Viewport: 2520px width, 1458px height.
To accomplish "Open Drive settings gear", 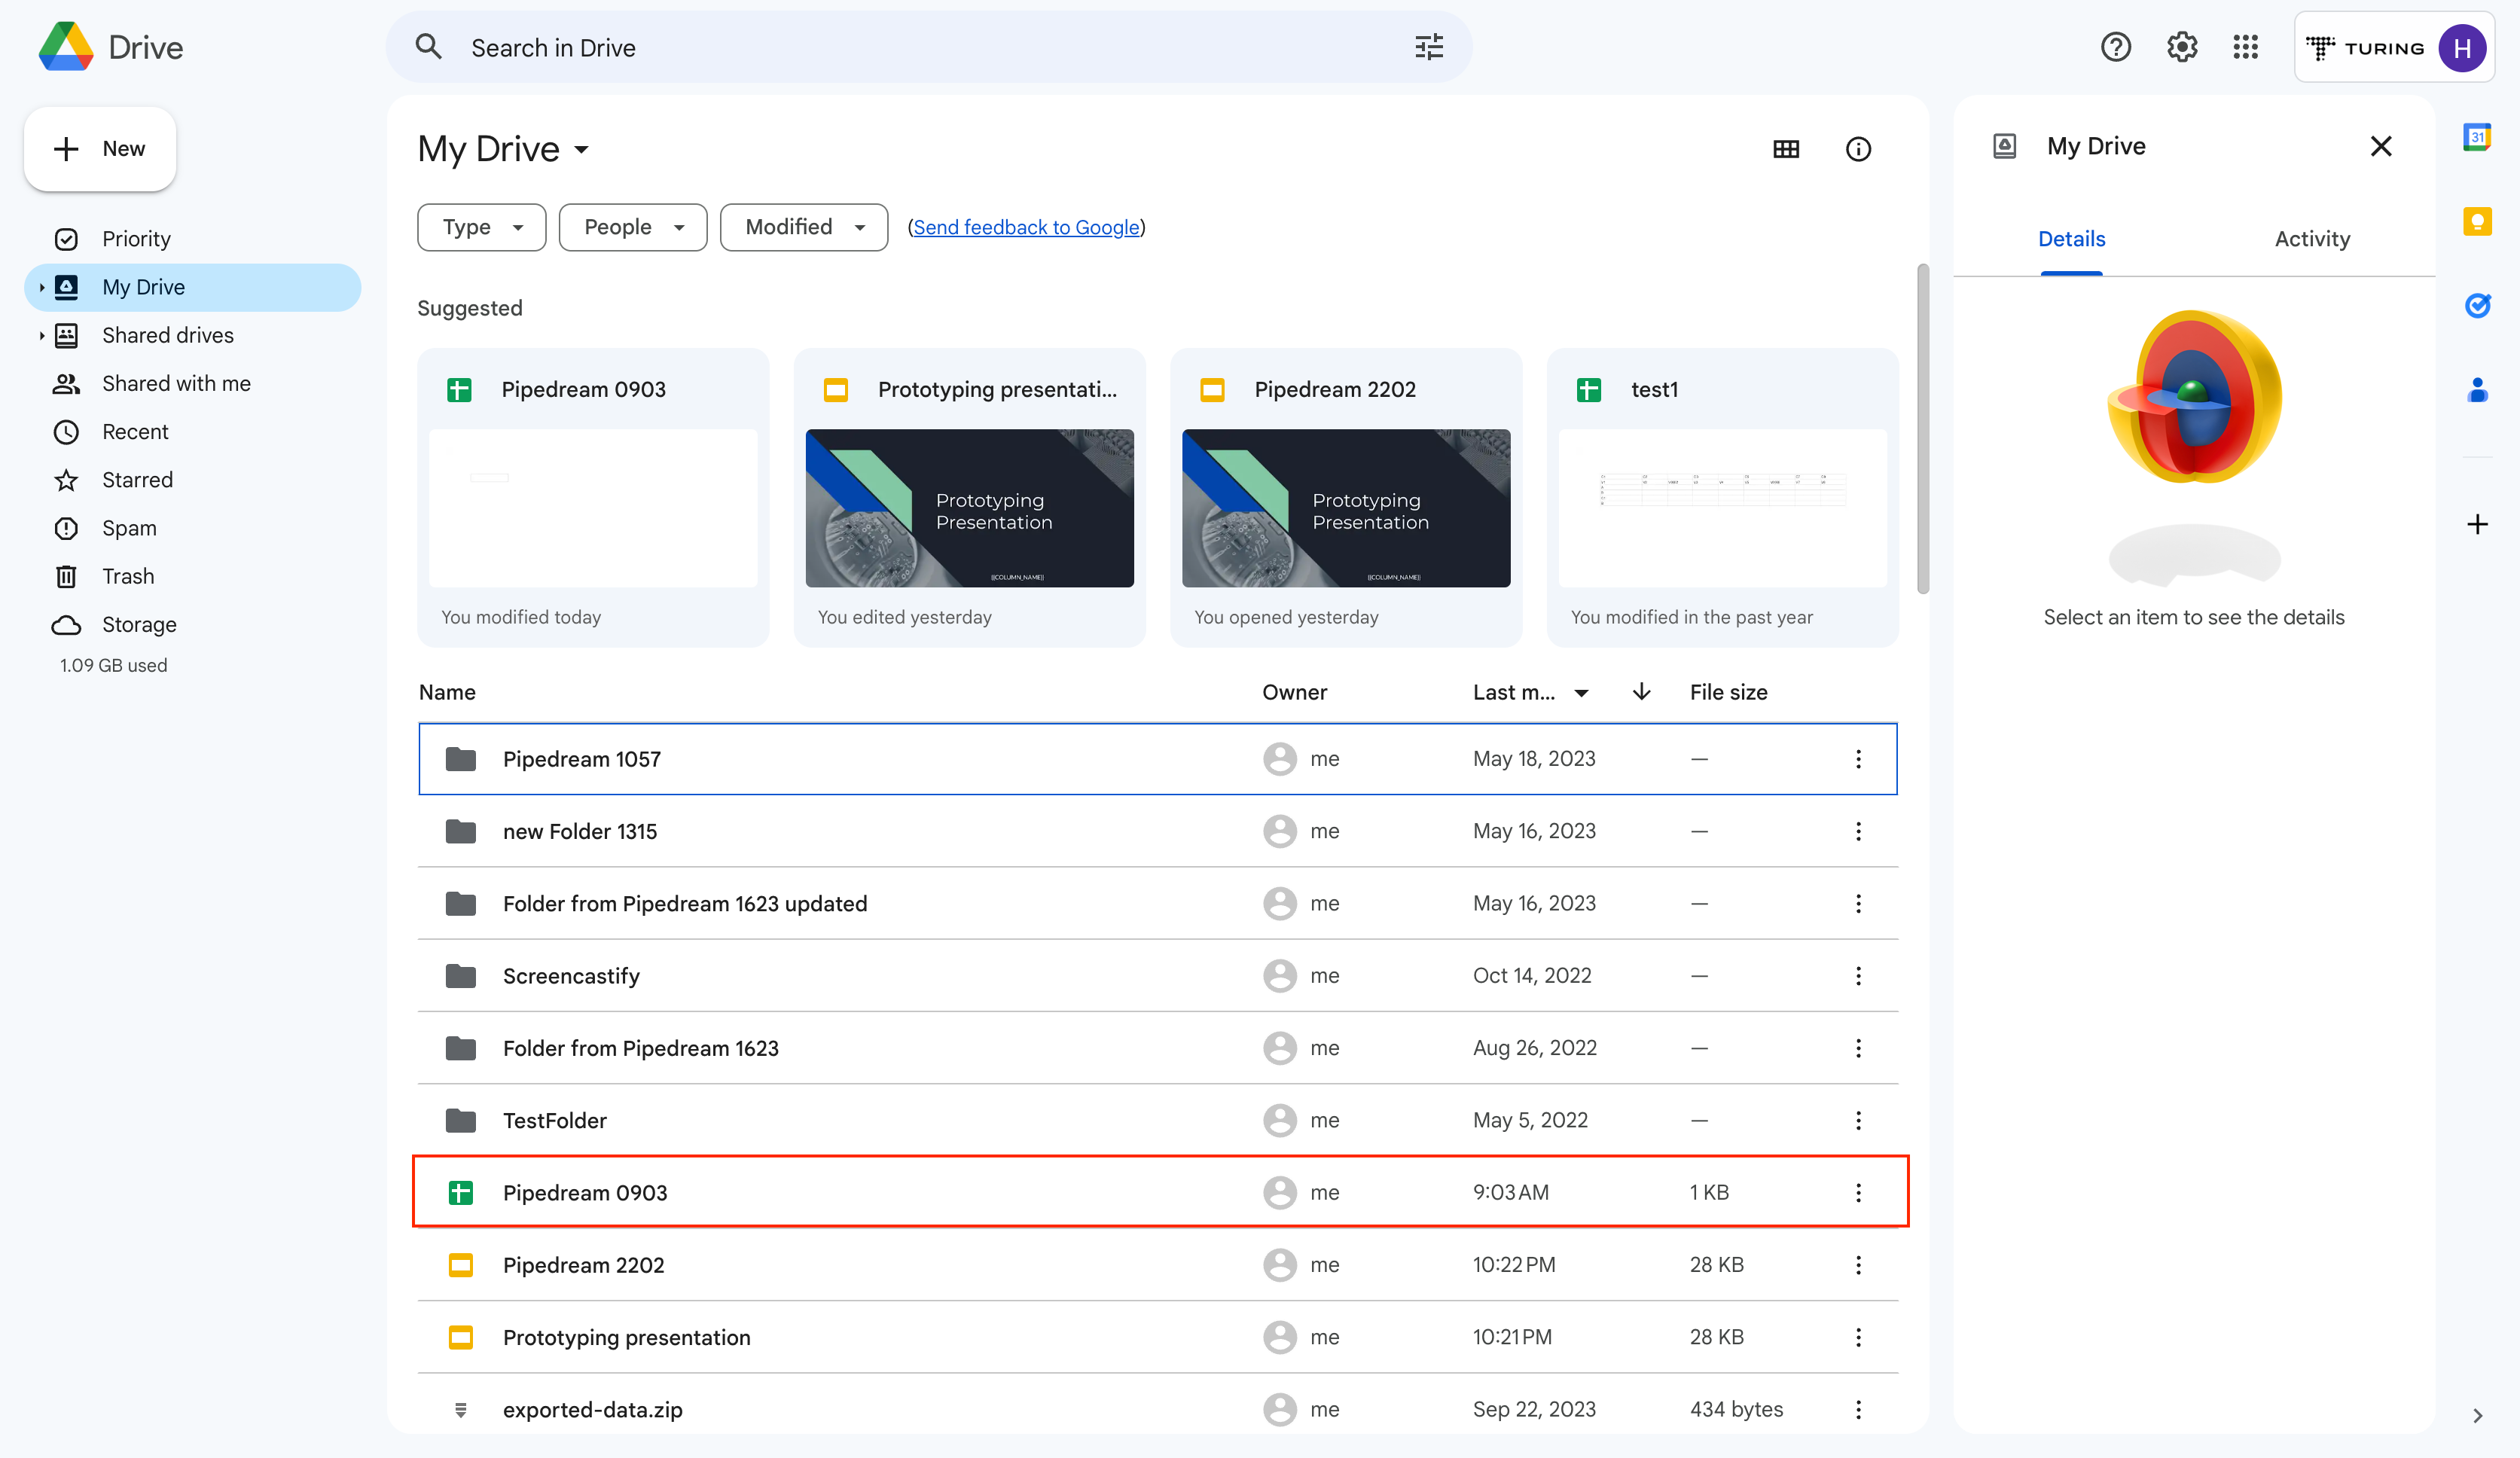I will point(2181,46).
